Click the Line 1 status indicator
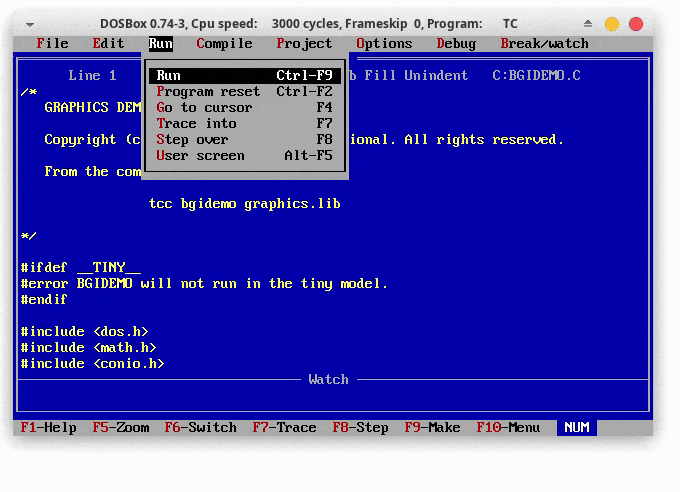The image size is (680, 492). coord(92,75)
